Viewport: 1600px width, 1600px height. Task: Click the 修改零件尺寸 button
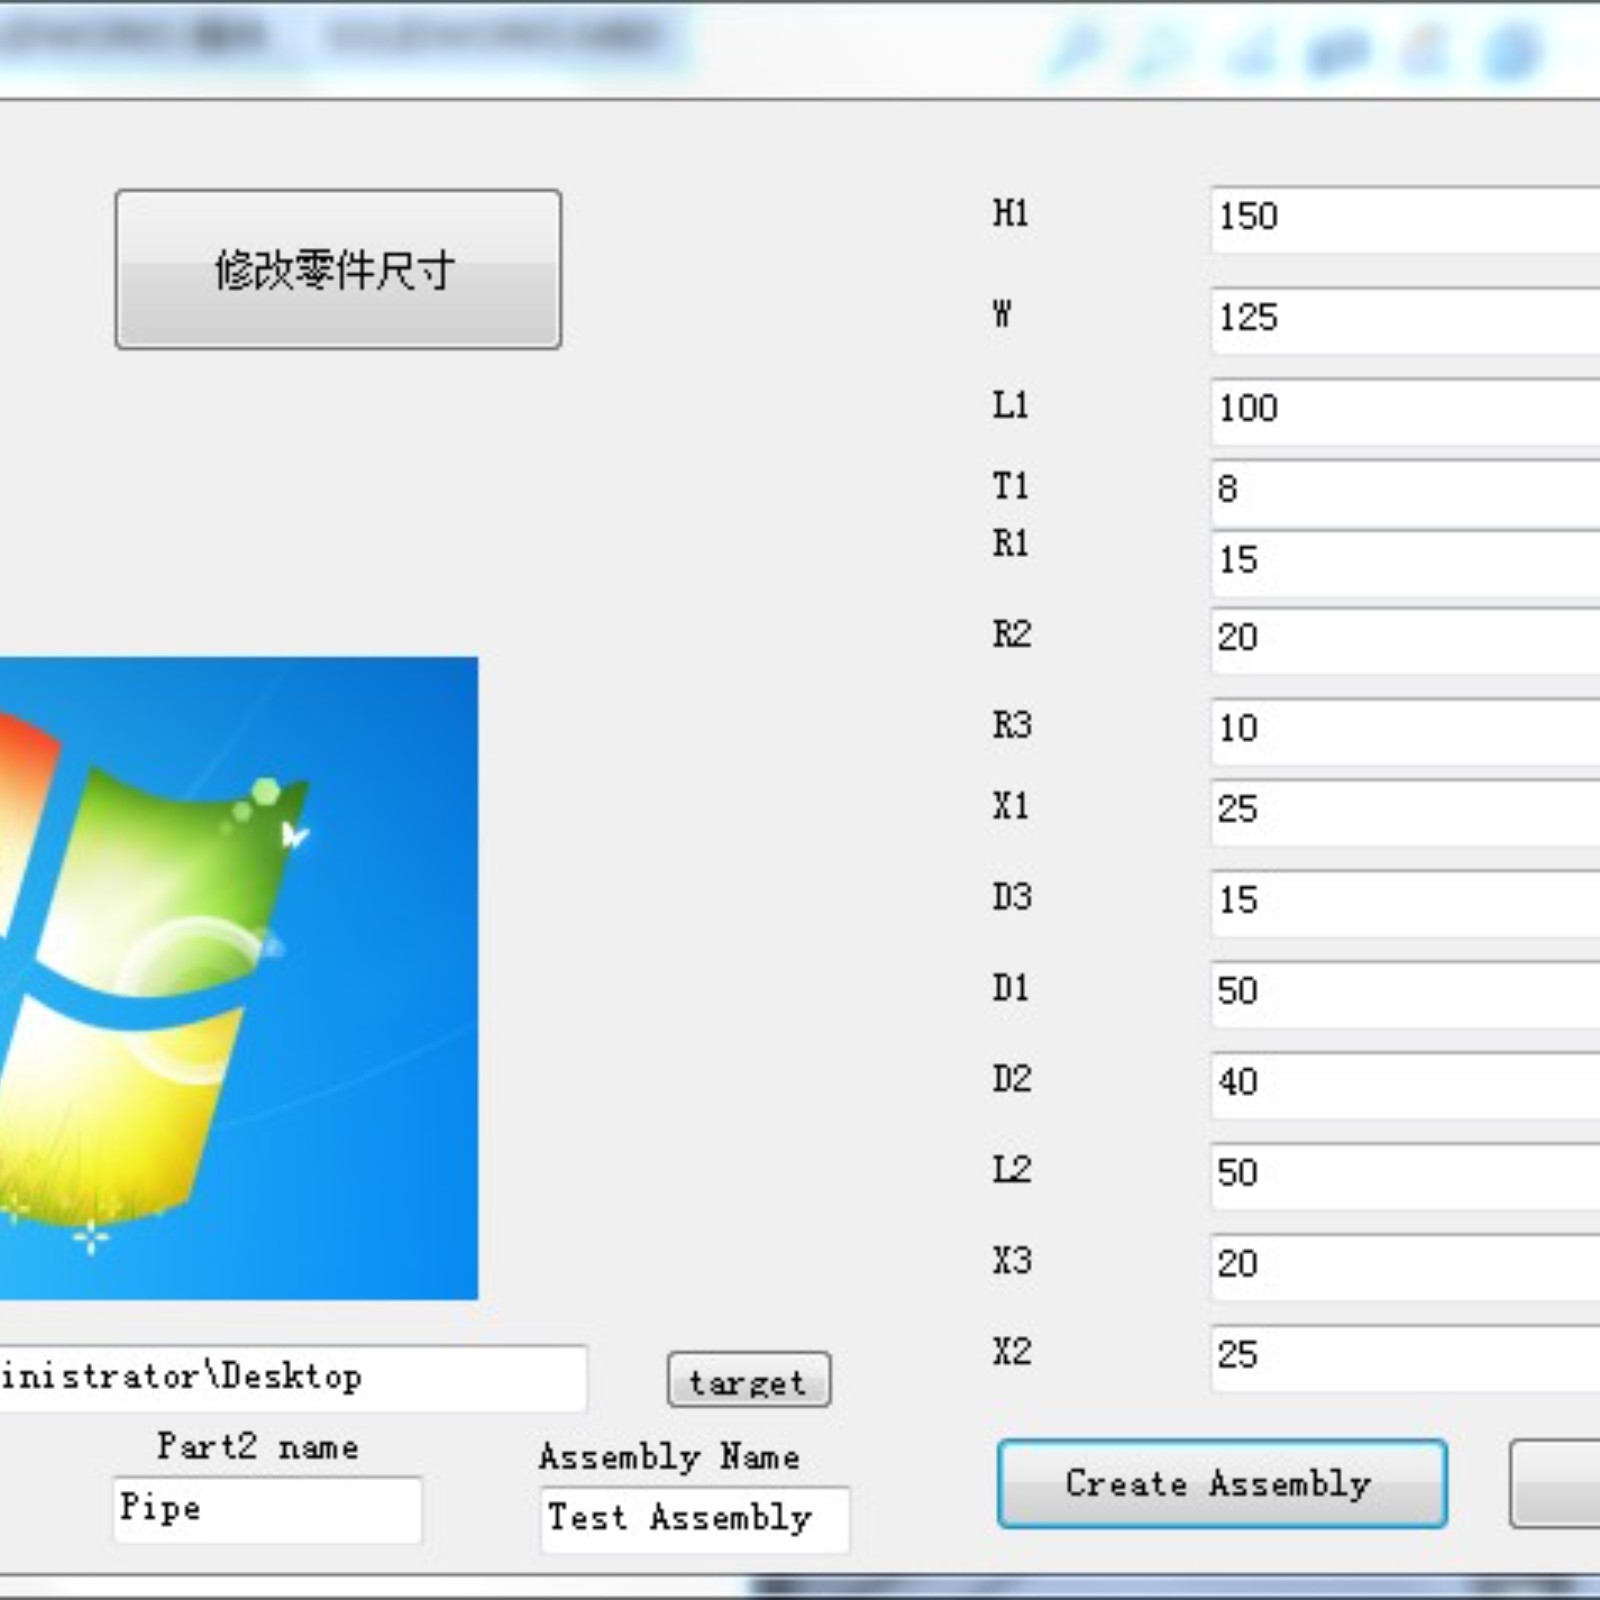pos(338,269)
